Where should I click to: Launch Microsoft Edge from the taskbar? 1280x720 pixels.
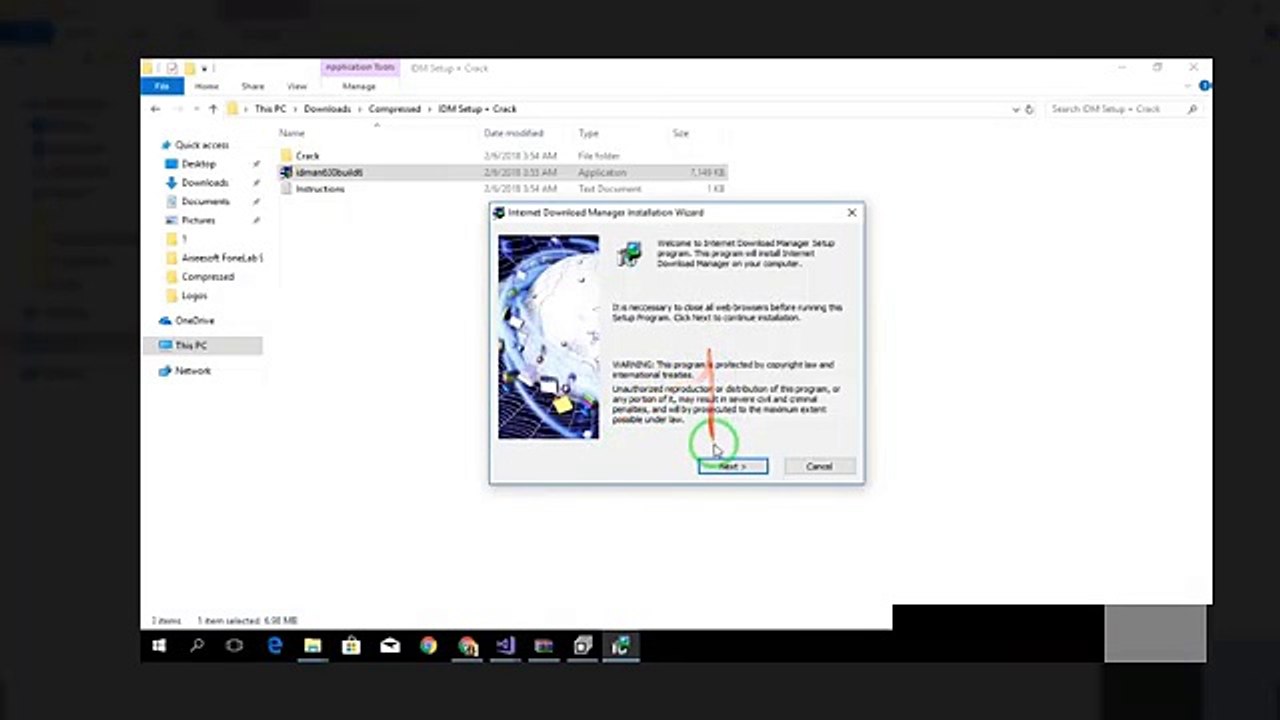click(x=274, y=646)
